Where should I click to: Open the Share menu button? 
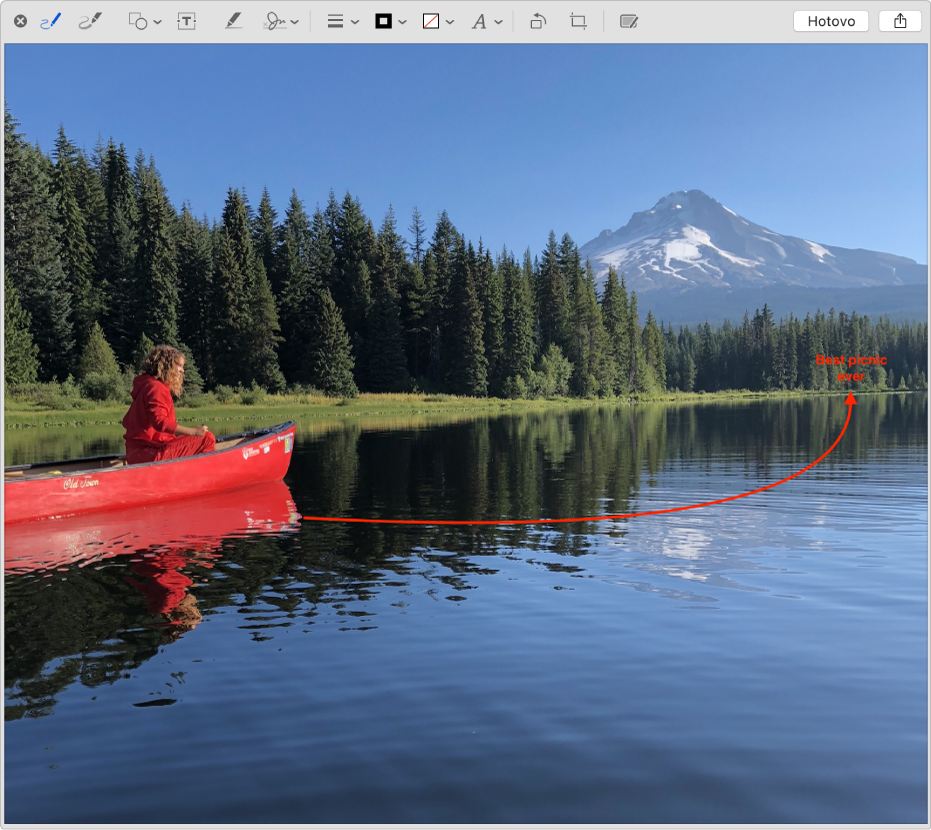tap(900, 21)
